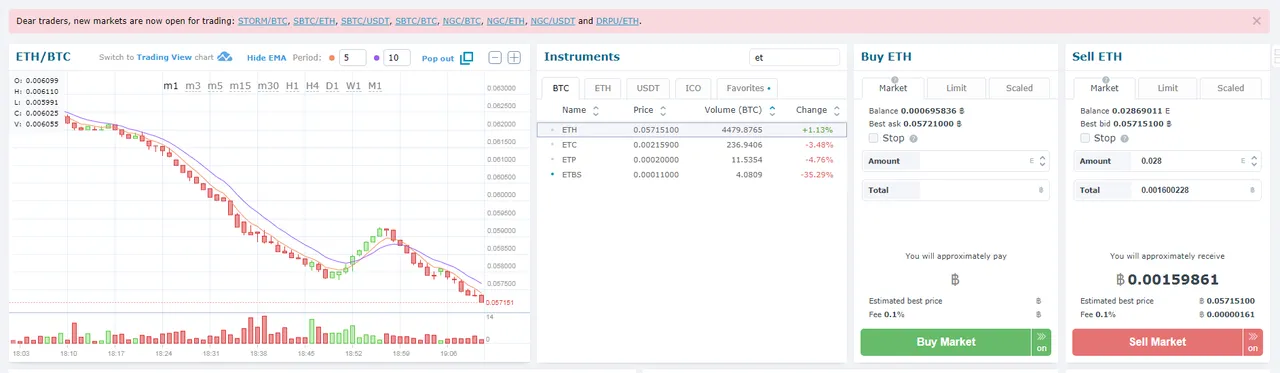Edit the EMA period field showing 10
The width and height of the screenshot is (1280, 373).
click(397, 58)
